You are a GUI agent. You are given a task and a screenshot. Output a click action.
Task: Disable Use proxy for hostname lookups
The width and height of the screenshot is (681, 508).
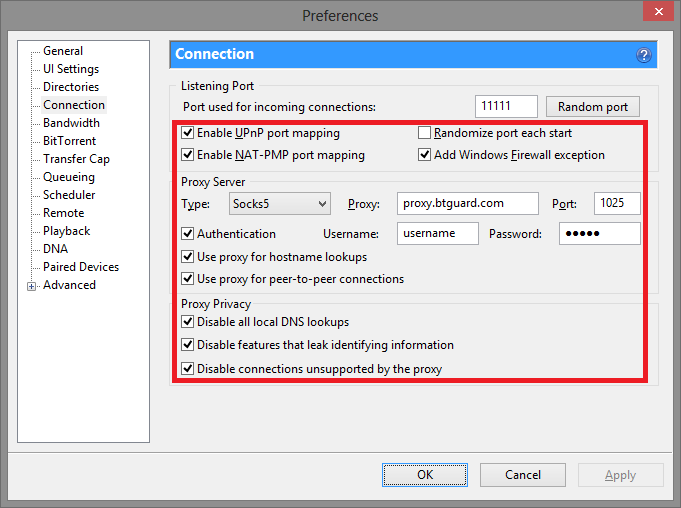click(187, 257)
